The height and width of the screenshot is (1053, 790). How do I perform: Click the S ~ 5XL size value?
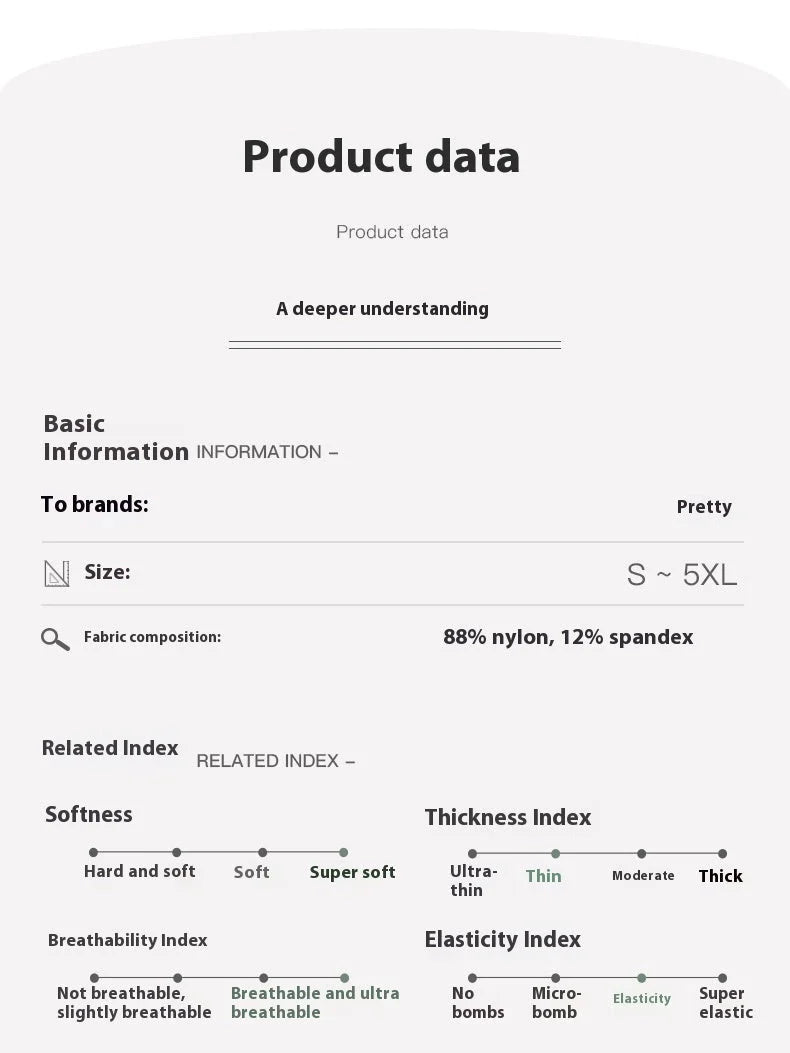click(x=681, y=575)
